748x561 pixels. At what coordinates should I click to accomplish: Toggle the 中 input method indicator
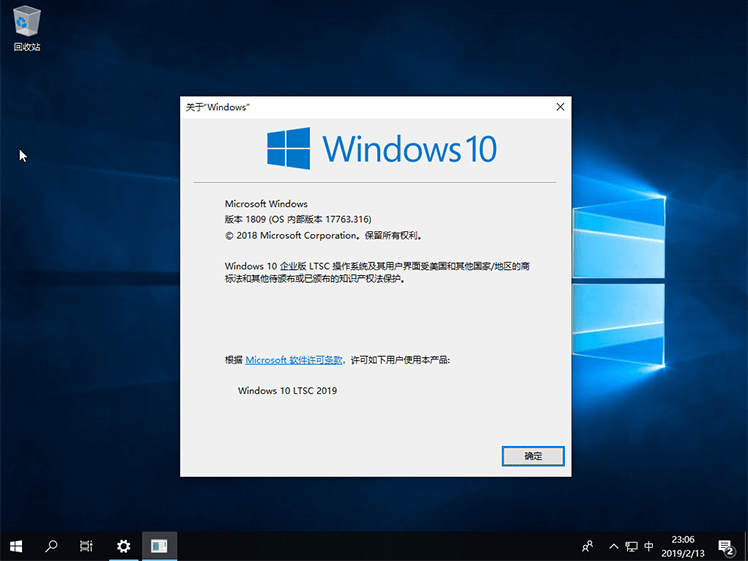pos(650,546)
